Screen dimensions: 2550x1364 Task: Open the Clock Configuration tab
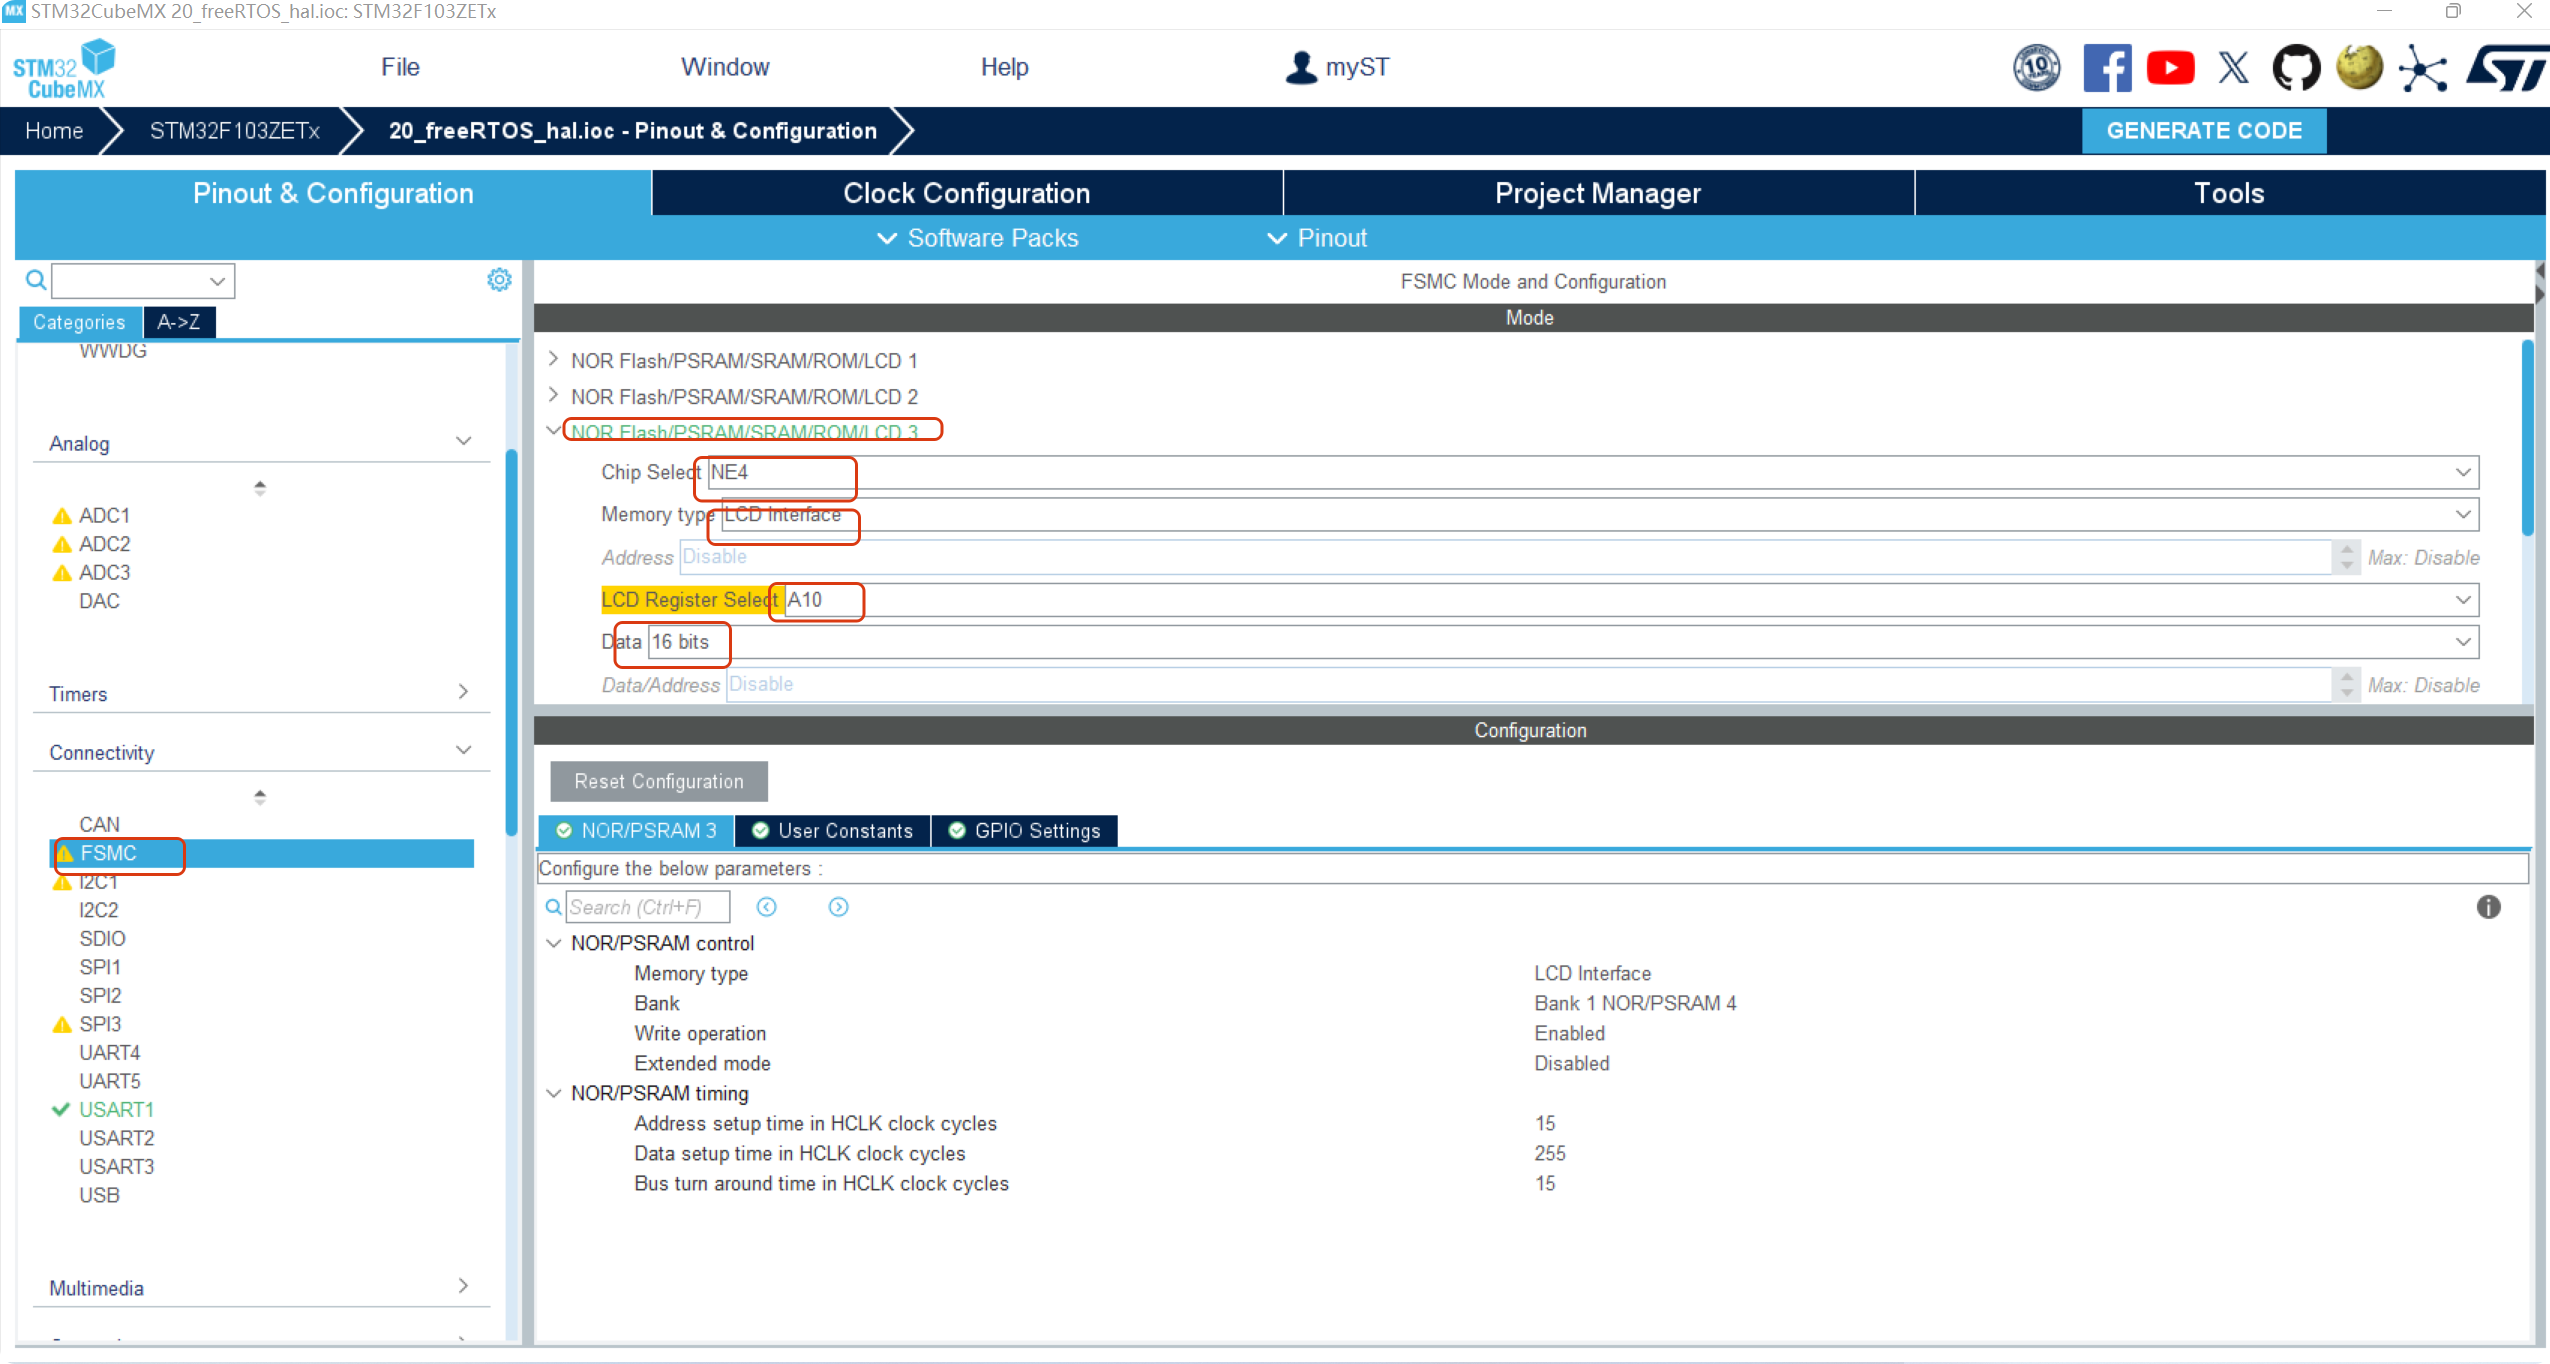click(966, 193)
